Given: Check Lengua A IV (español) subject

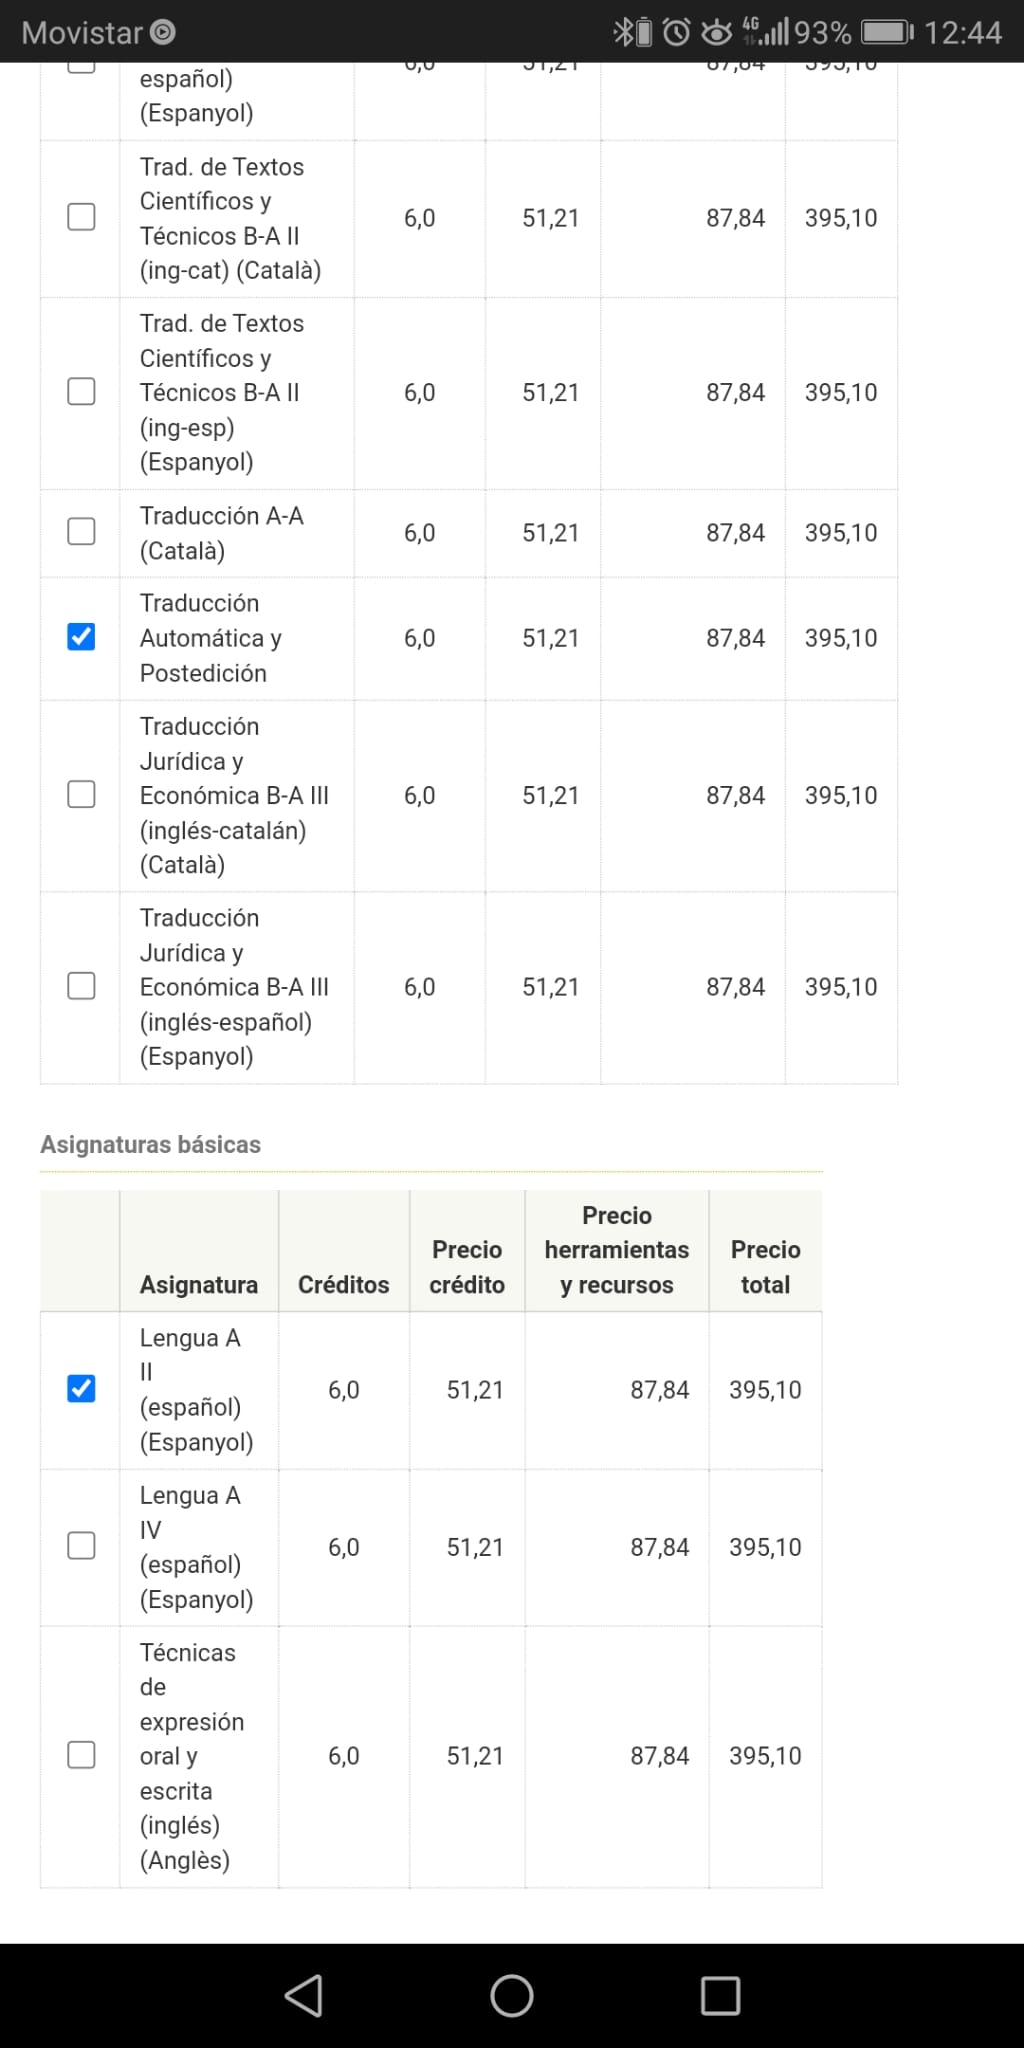Looking at the screenshot, I should click(x=81, y=1546).
